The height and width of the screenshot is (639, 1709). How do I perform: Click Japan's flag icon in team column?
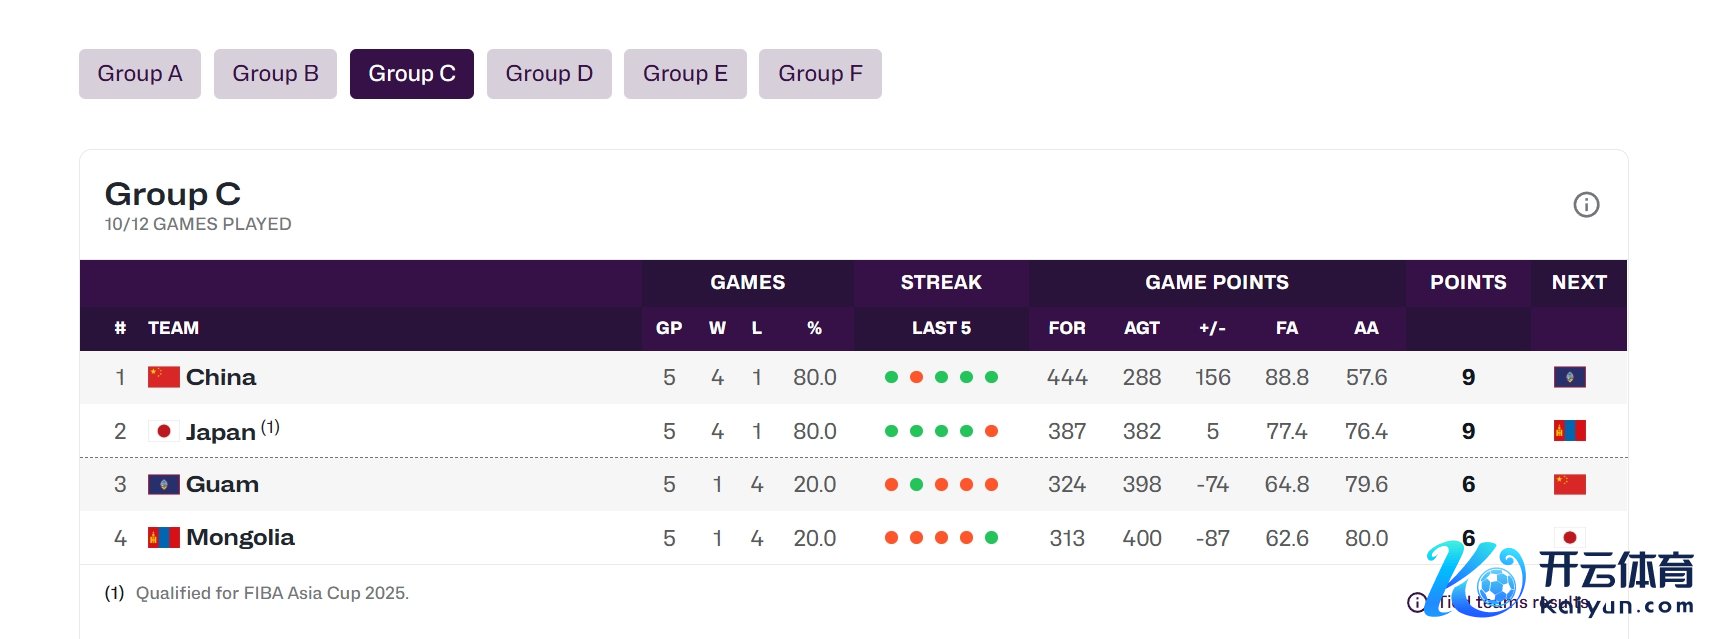tap(164, 431)
